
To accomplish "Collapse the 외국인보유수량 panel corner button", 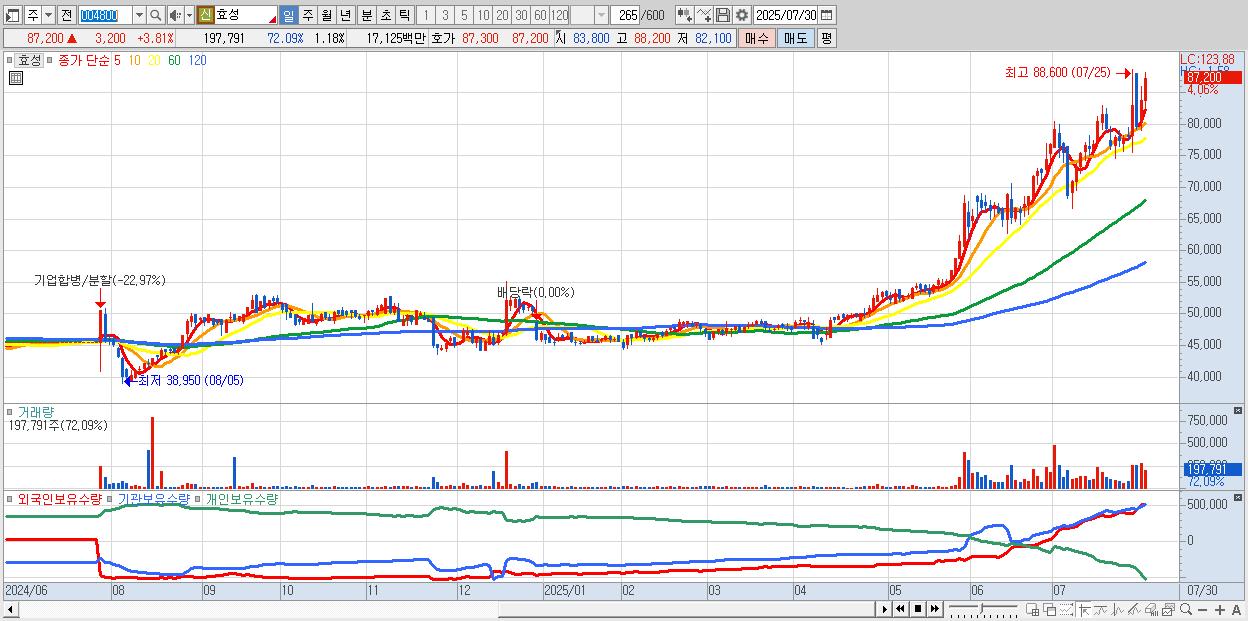I will coord(1240,497).
